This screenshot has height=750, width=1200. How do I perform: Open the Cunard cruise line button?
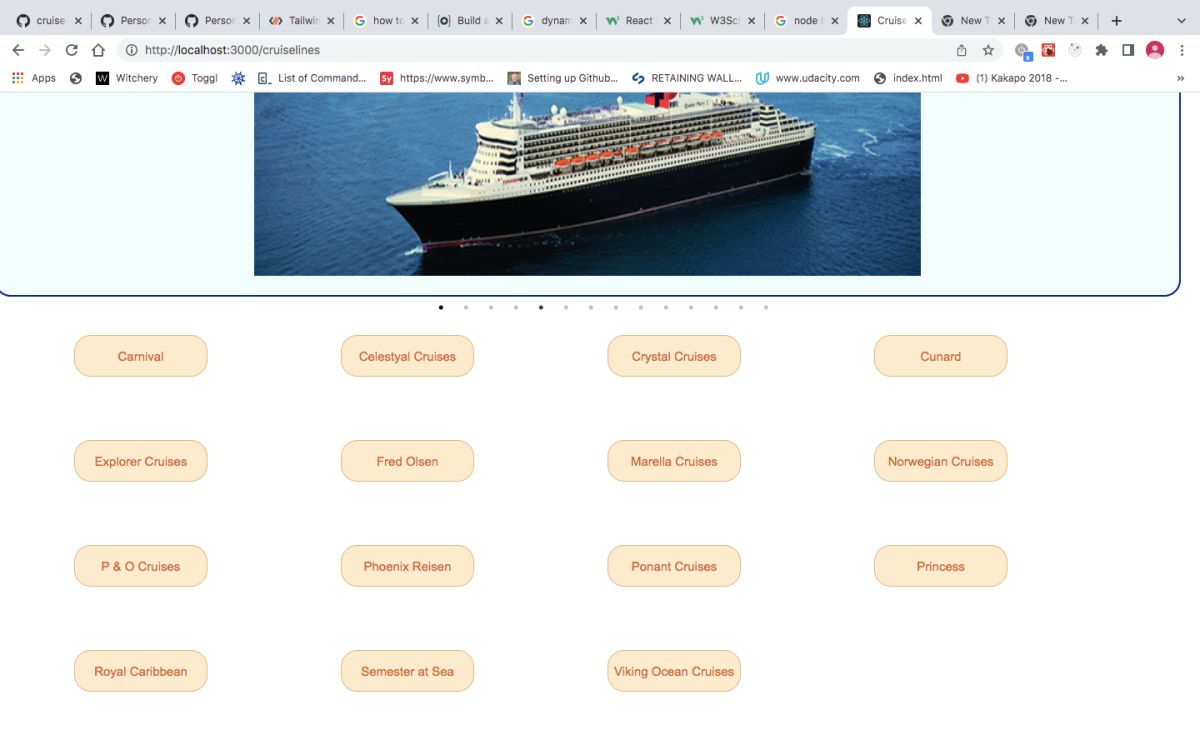click(940, 356)
